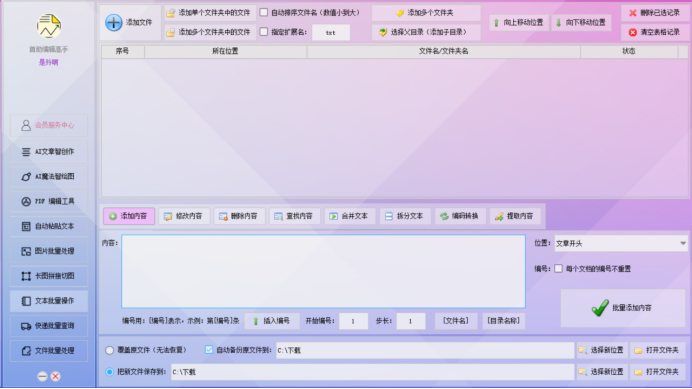The image size is (692, 389).
Task: Click [目录名称] placeholder button
Action: (504, 321)
